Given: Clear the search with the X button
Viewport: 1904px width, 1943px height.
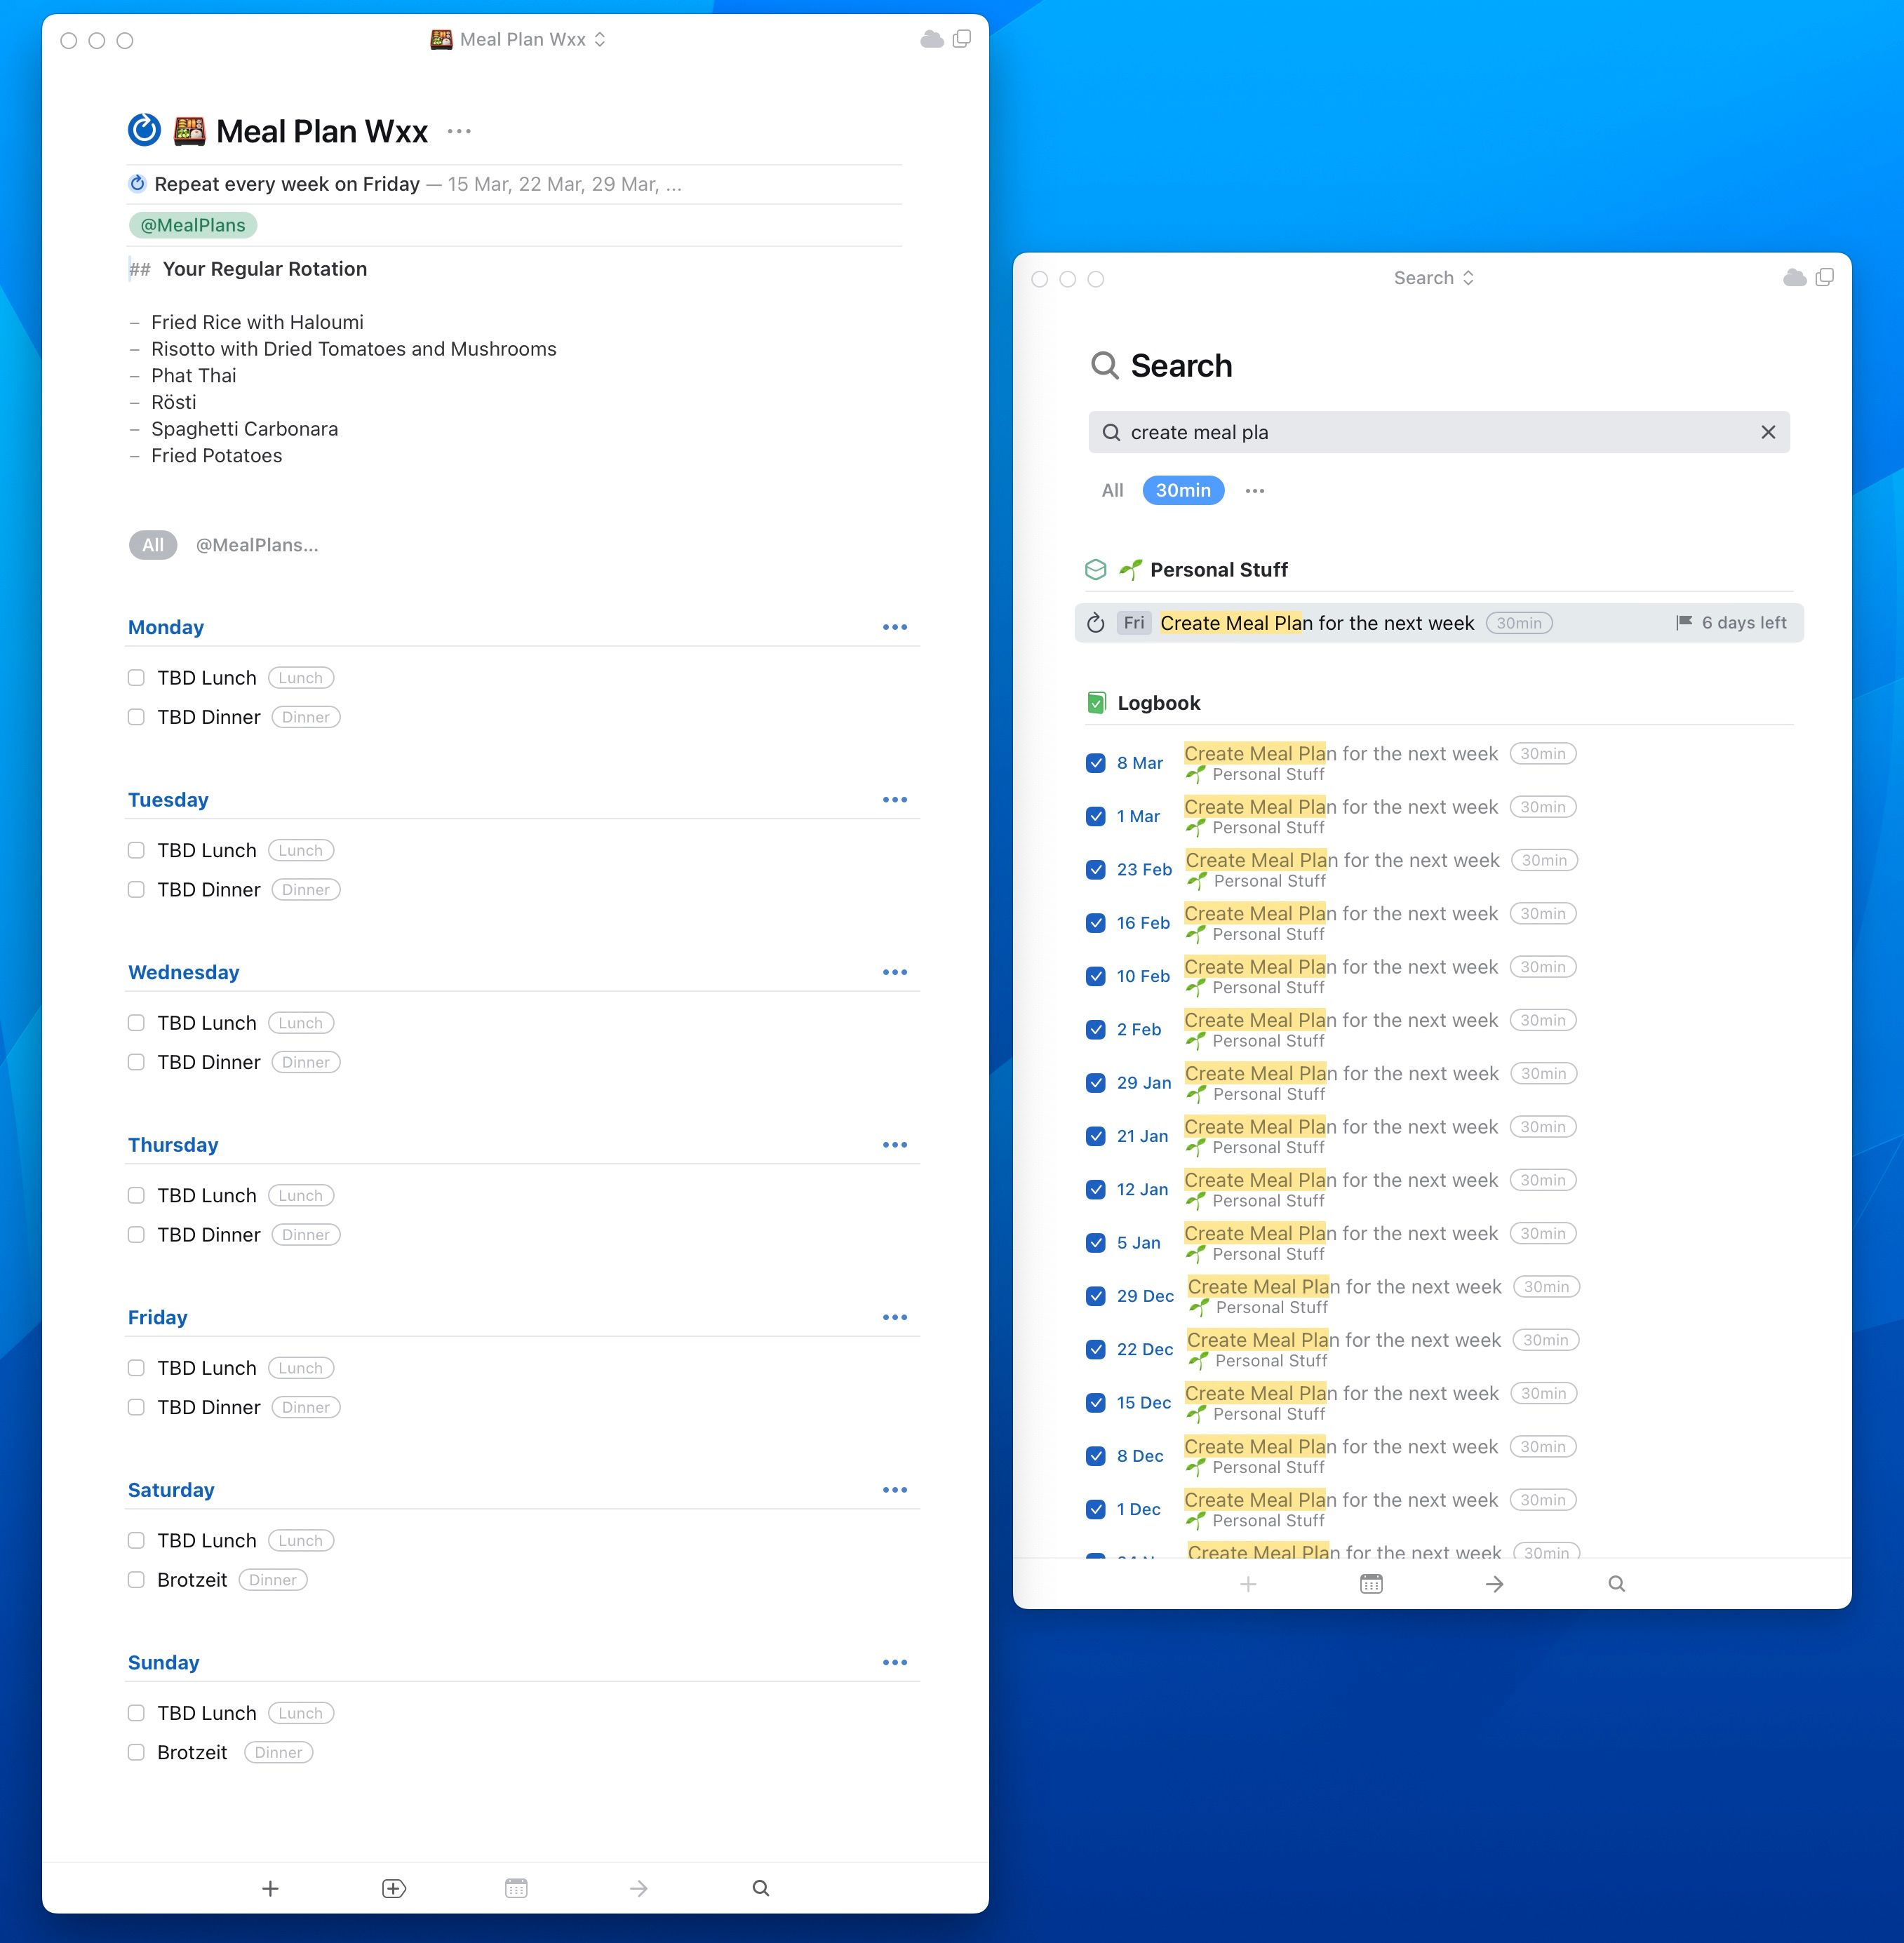Looking at the screenshot, I should pos(1768,432).
